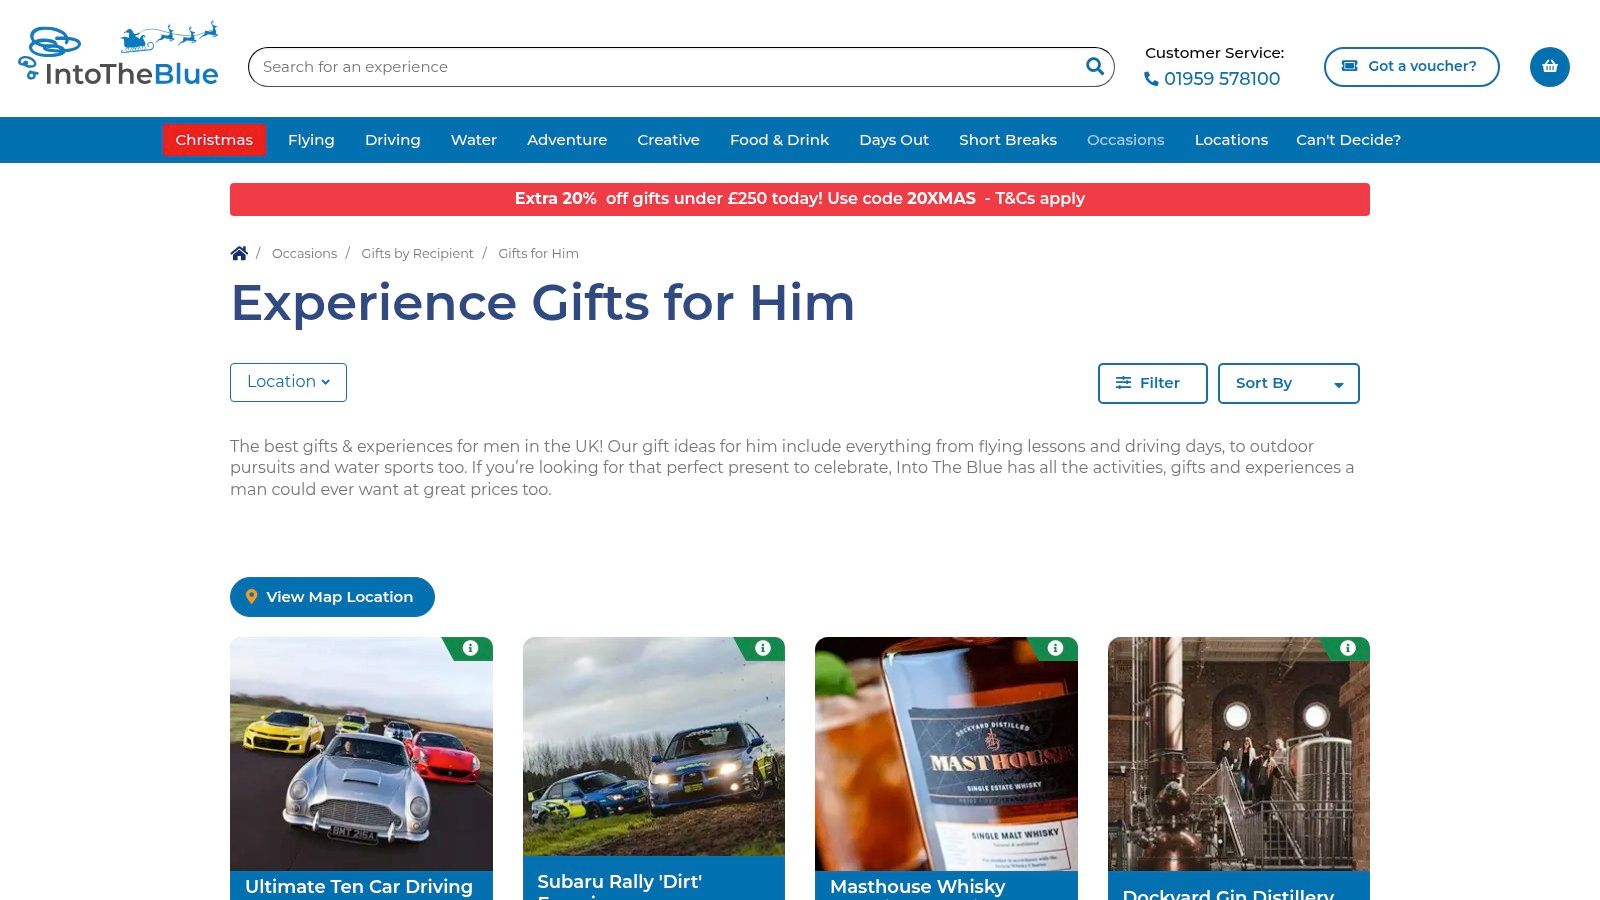The image size is (1600, 900).
Task: Click View Map Location button
Action: (x=332, y=597)
